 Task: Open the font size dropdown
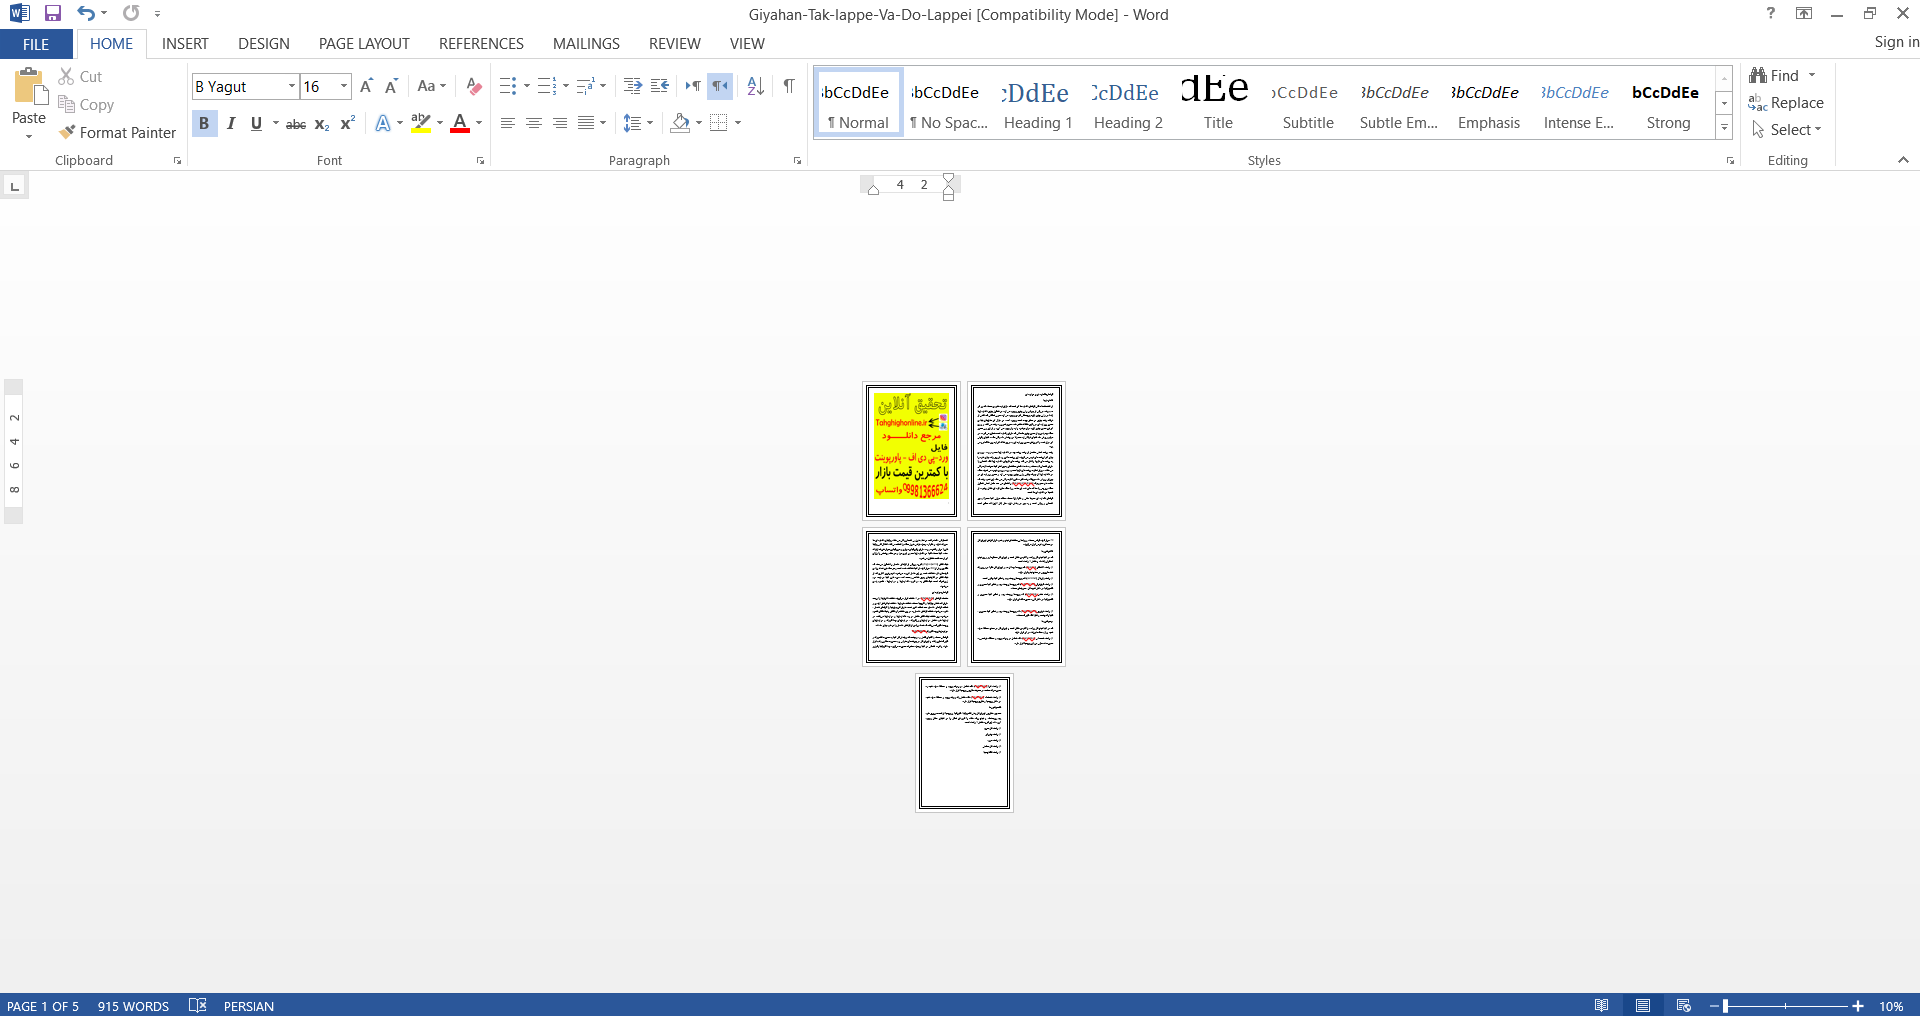344,86
